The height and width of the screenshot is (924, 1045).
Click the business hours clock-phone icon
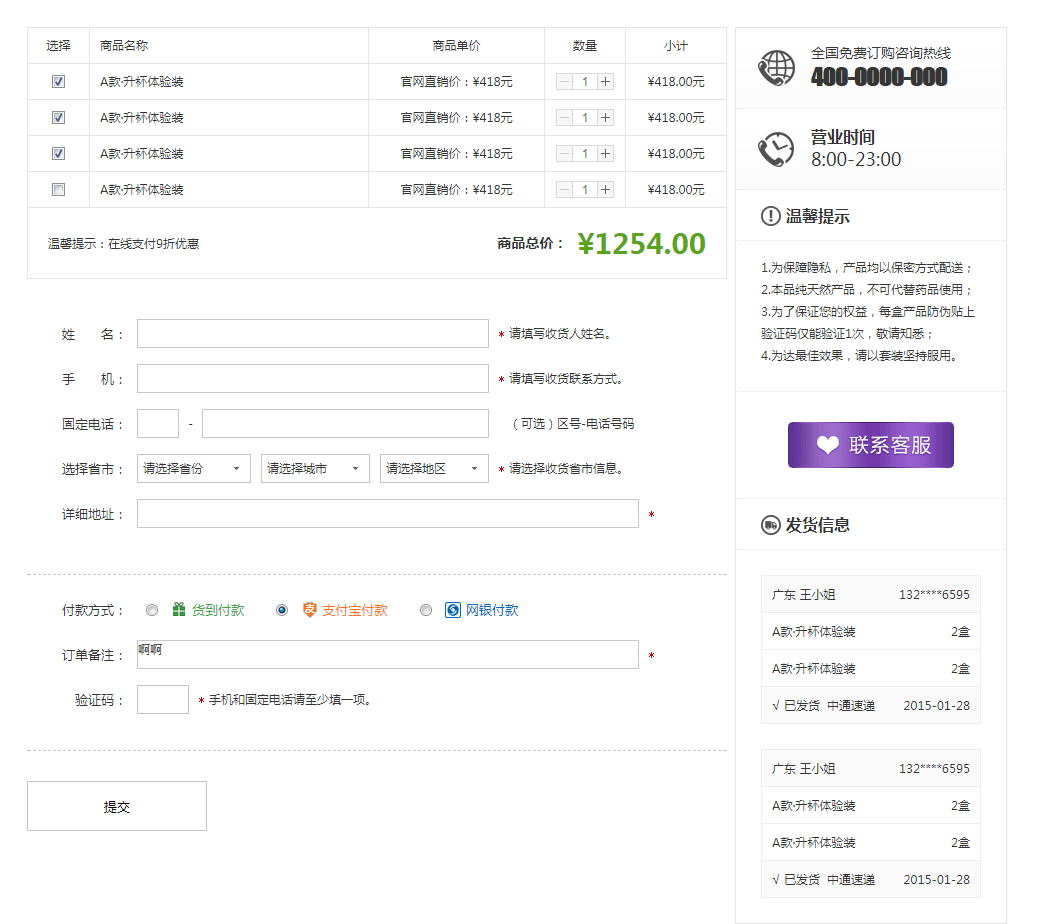coord(776,149)
